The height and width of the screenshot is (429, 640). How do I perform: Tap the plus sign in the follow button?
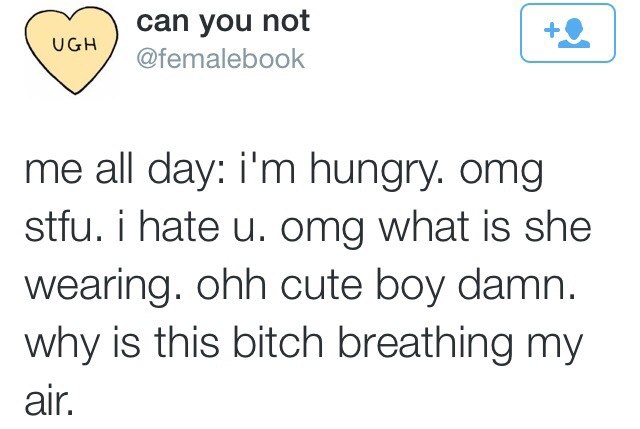pos(551,30)
